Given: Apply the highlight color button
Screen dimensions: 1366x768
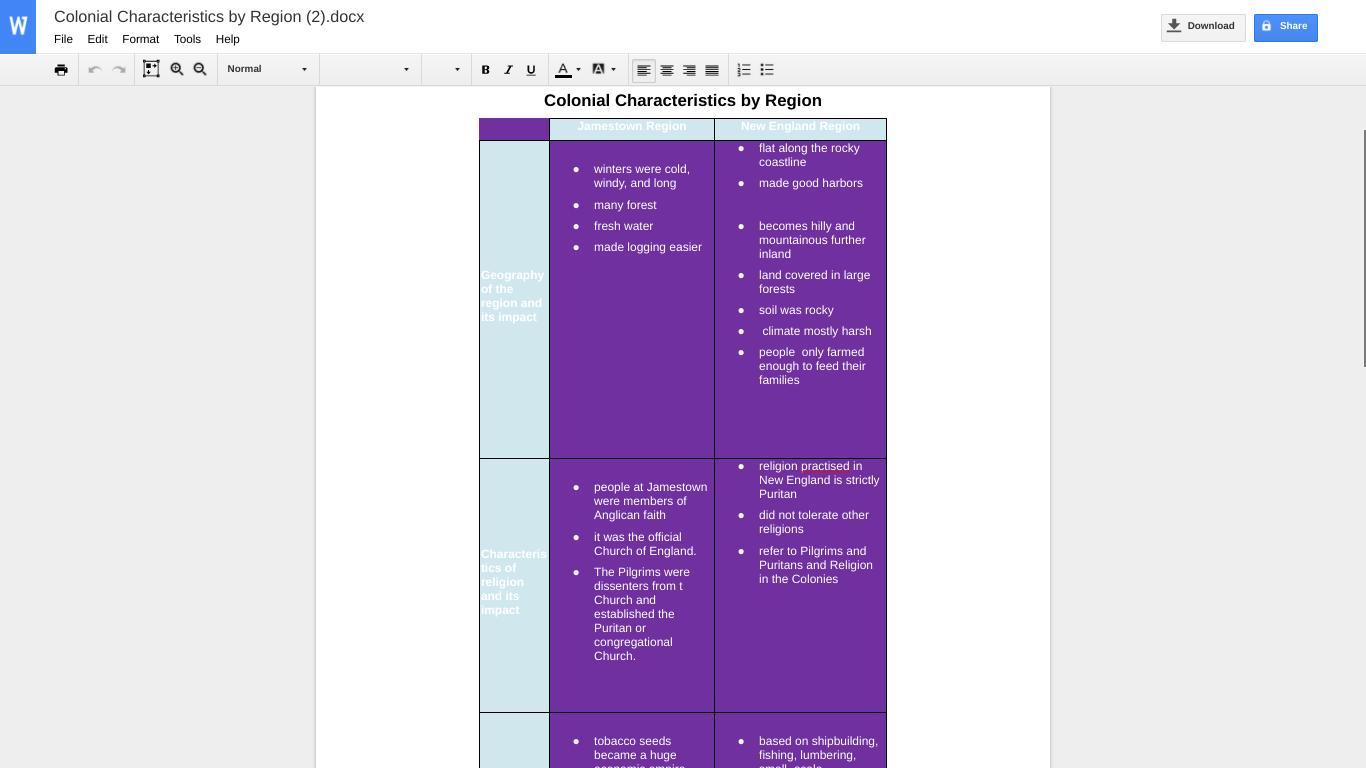Looking at the screenshot, I should 598,69.
